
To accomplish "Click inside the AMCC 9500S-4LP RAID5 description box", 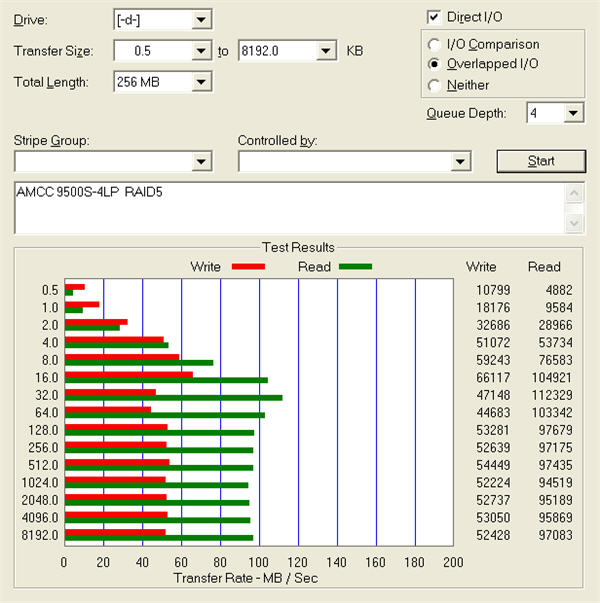I will 289,208.
